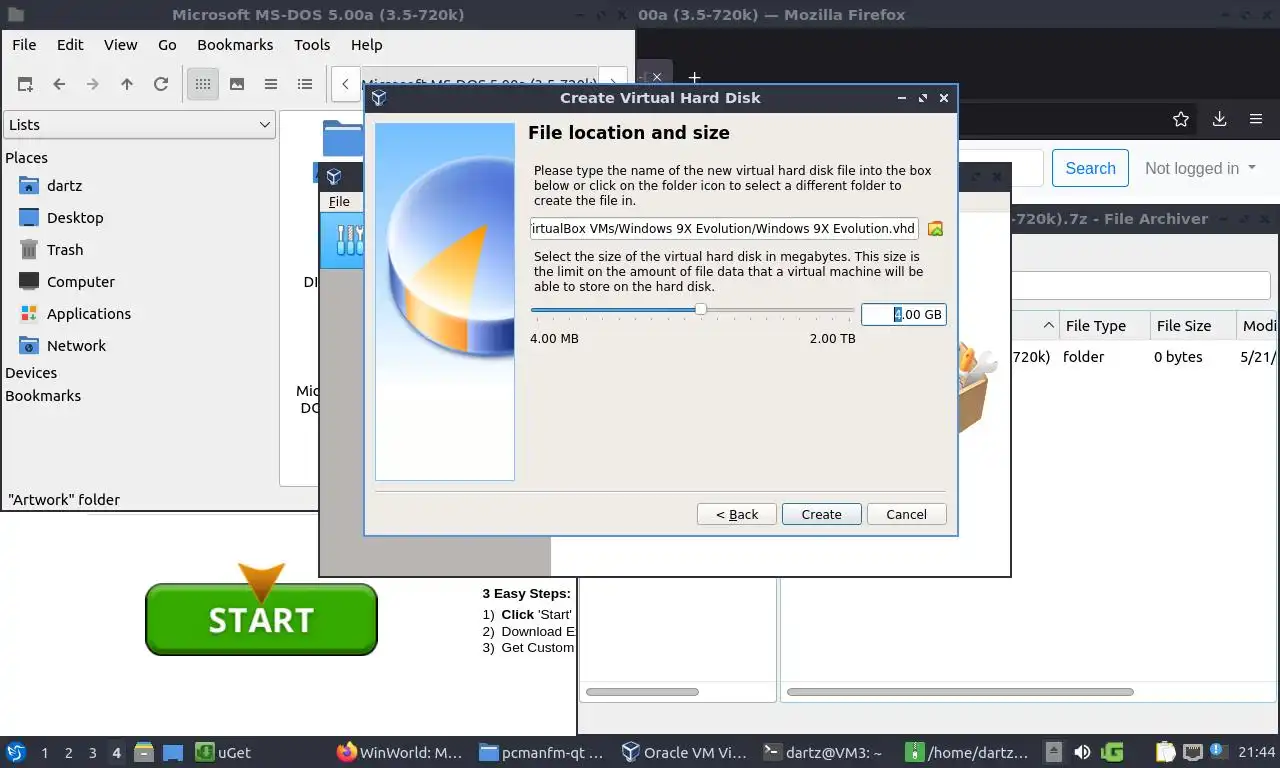Click the start menu icon in taskbar
Screen dimensions: 1280x768
(x=15, y=752)
